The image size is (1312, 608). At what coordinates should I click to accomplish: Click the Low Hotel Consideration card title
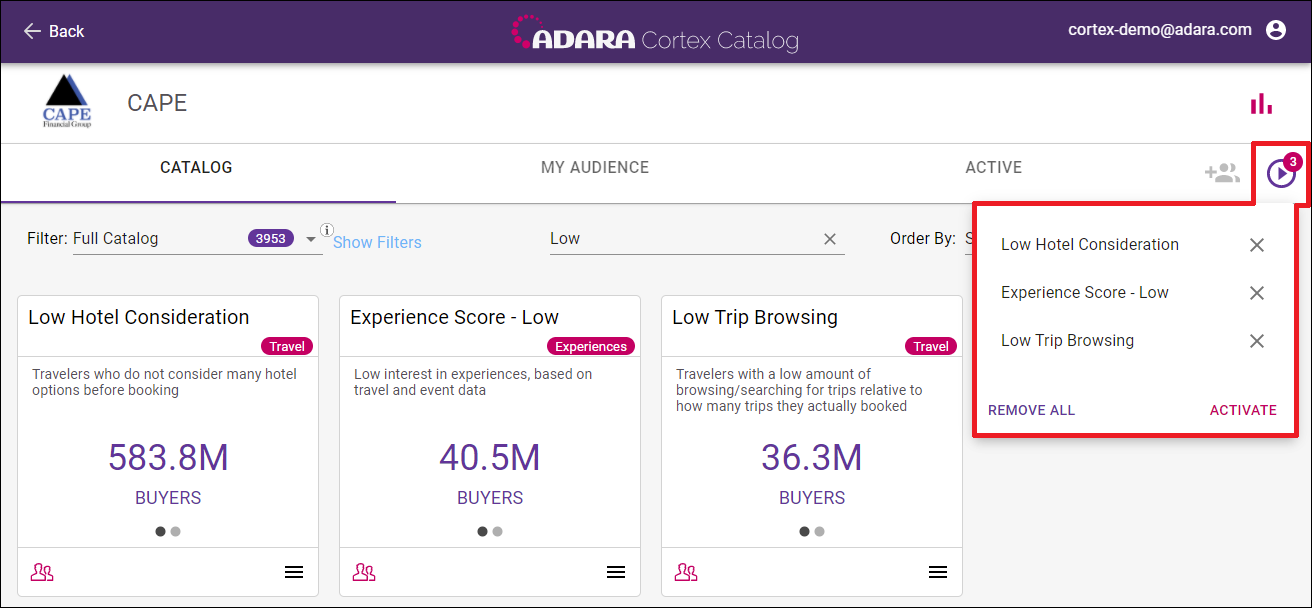click(x=139, y=317)
